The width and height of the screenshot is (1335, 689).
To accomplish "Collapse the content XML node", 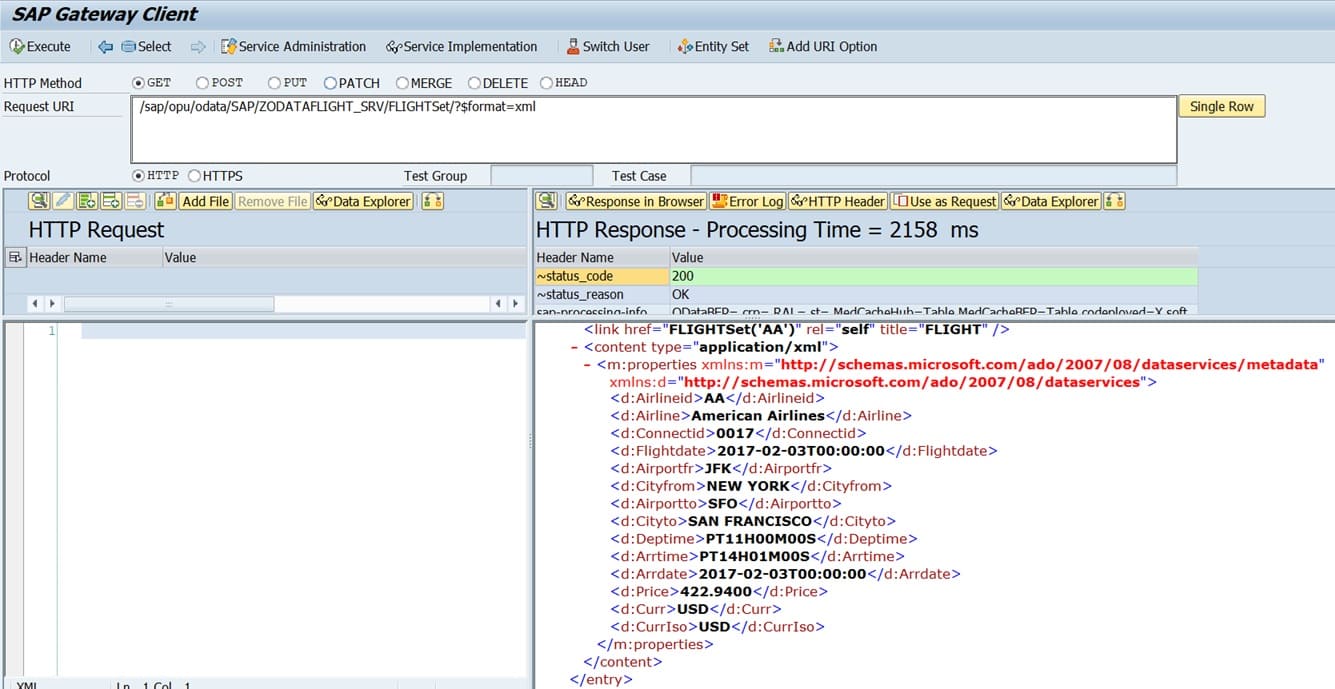I will 575,347.
